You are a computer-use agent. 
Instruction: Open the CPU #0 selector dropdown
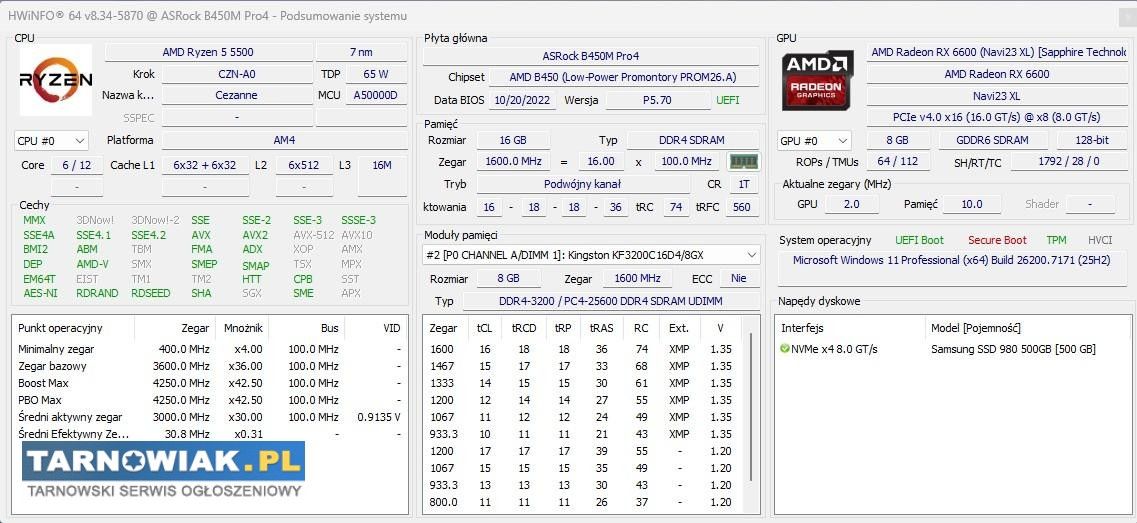pos(51,141)
